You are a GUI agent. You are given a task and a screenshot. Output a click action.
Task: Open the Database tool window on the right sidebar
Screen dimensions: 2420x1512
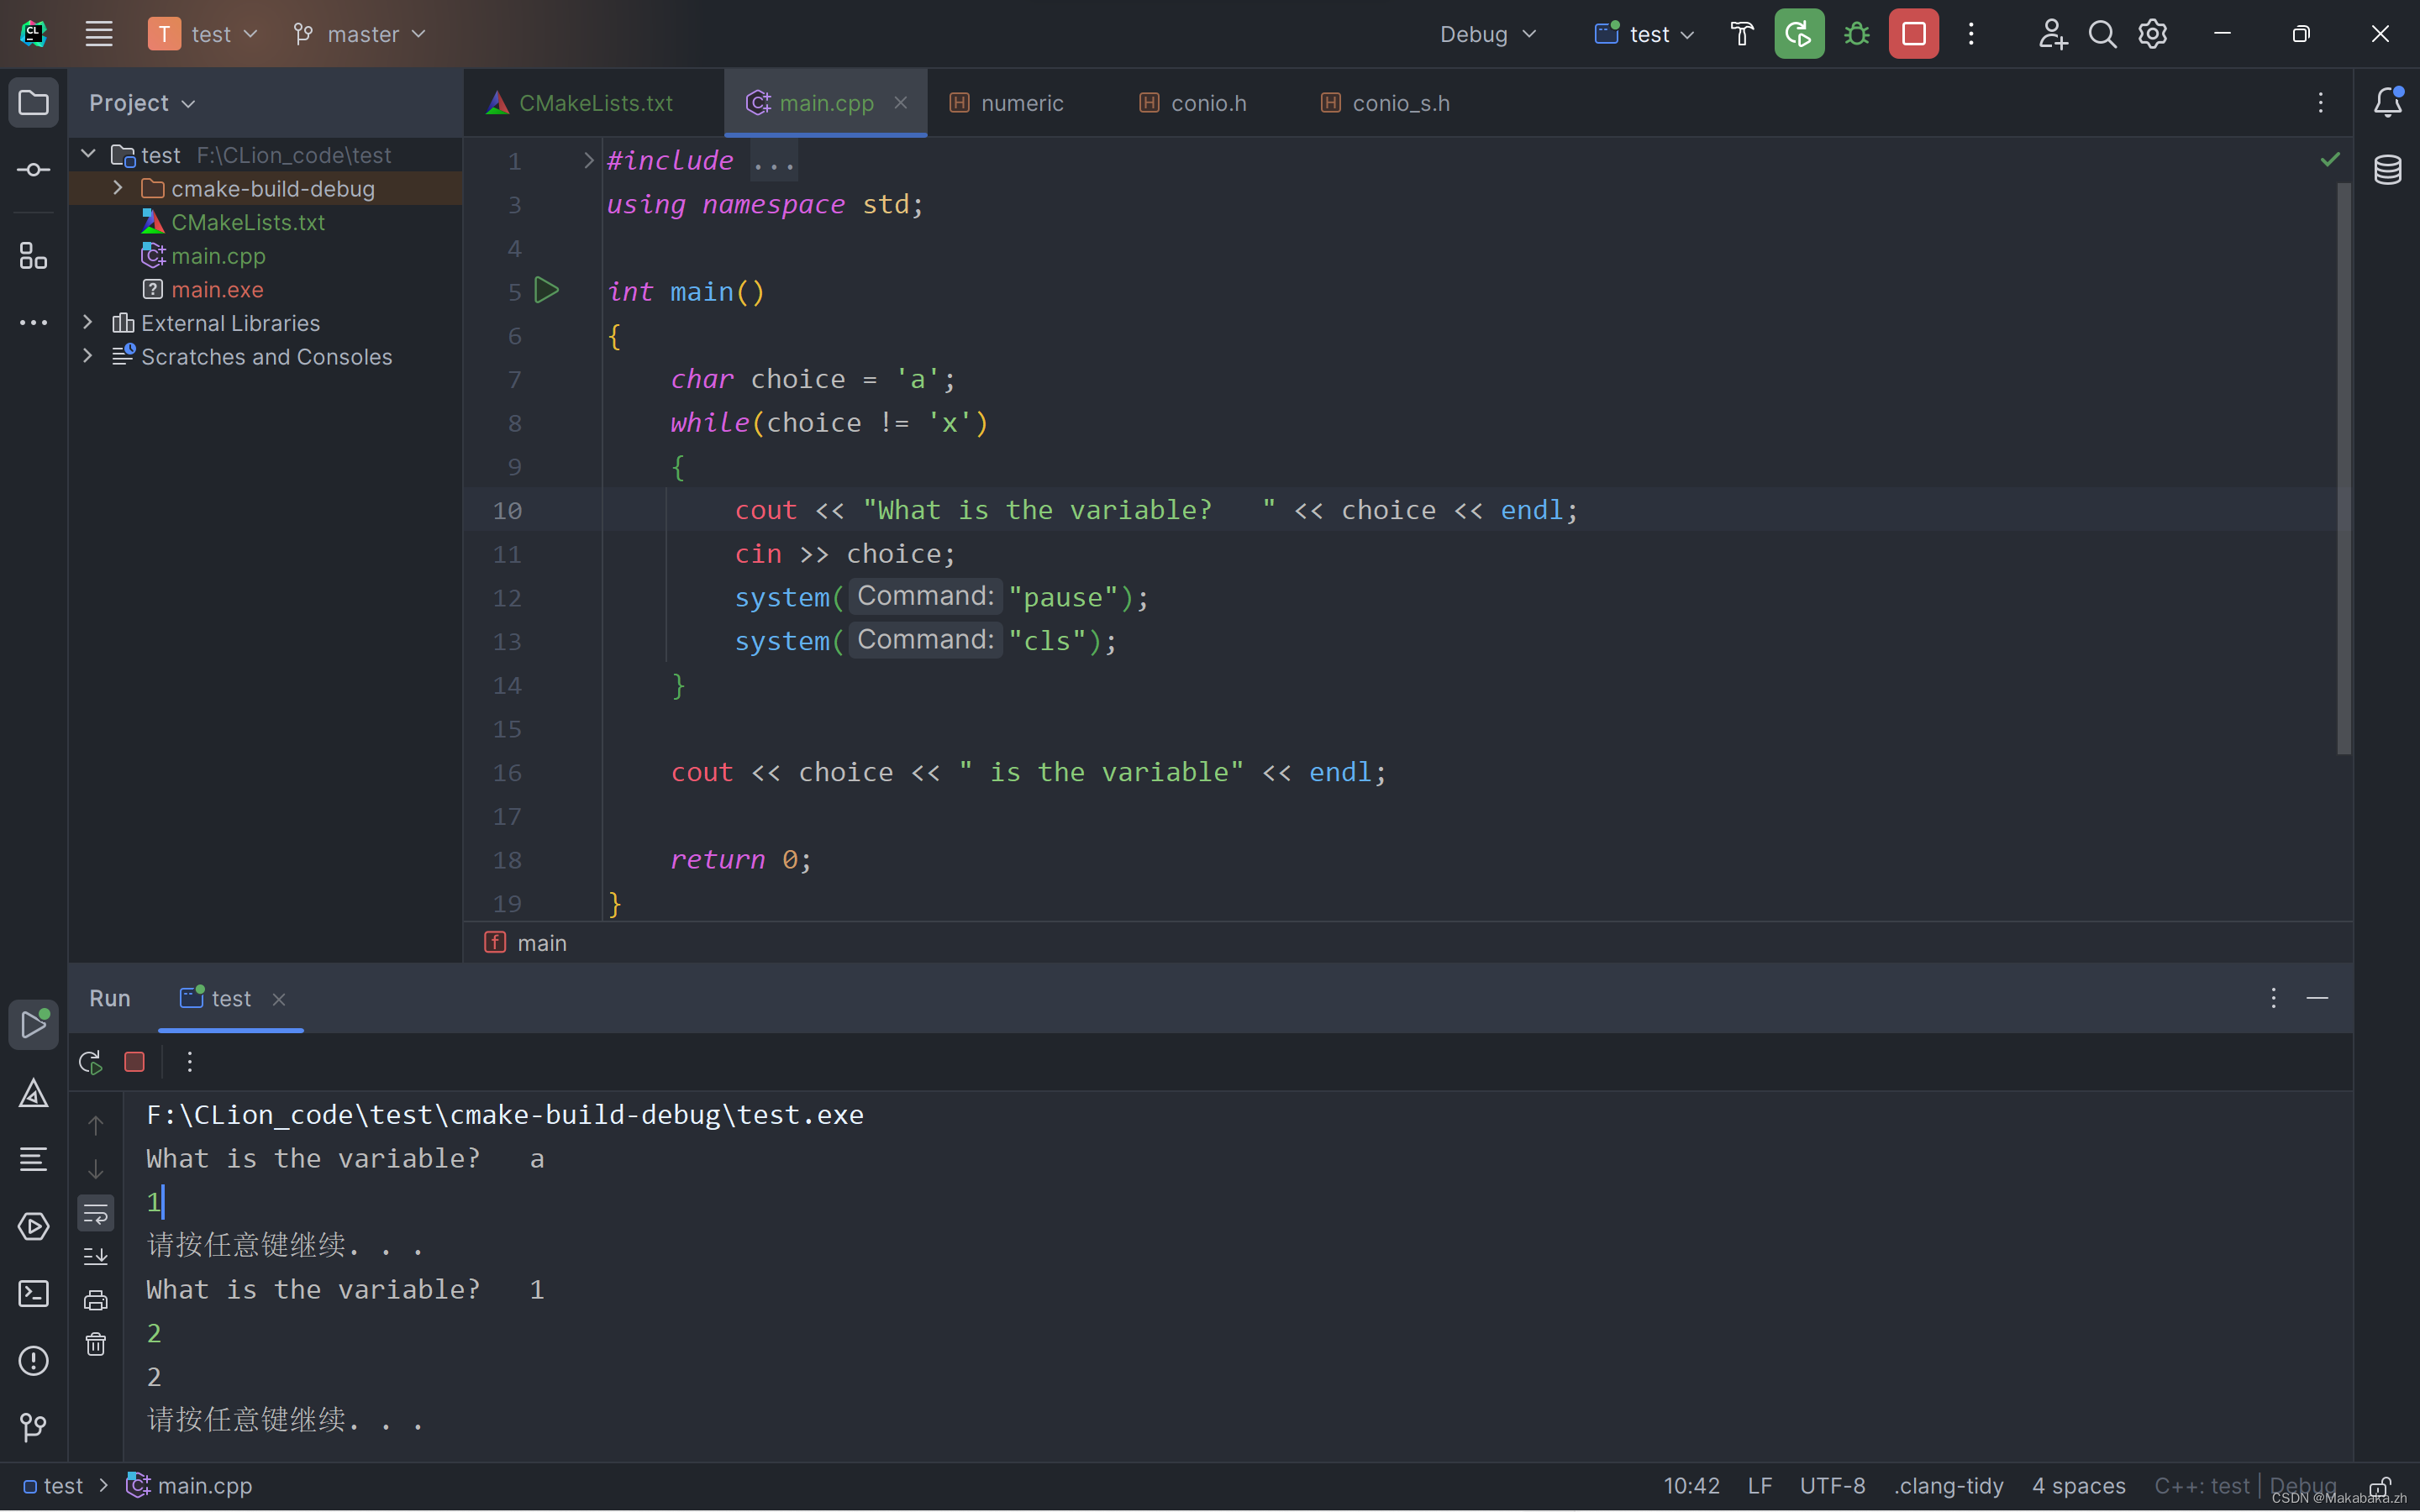(x=2388, y=170)
